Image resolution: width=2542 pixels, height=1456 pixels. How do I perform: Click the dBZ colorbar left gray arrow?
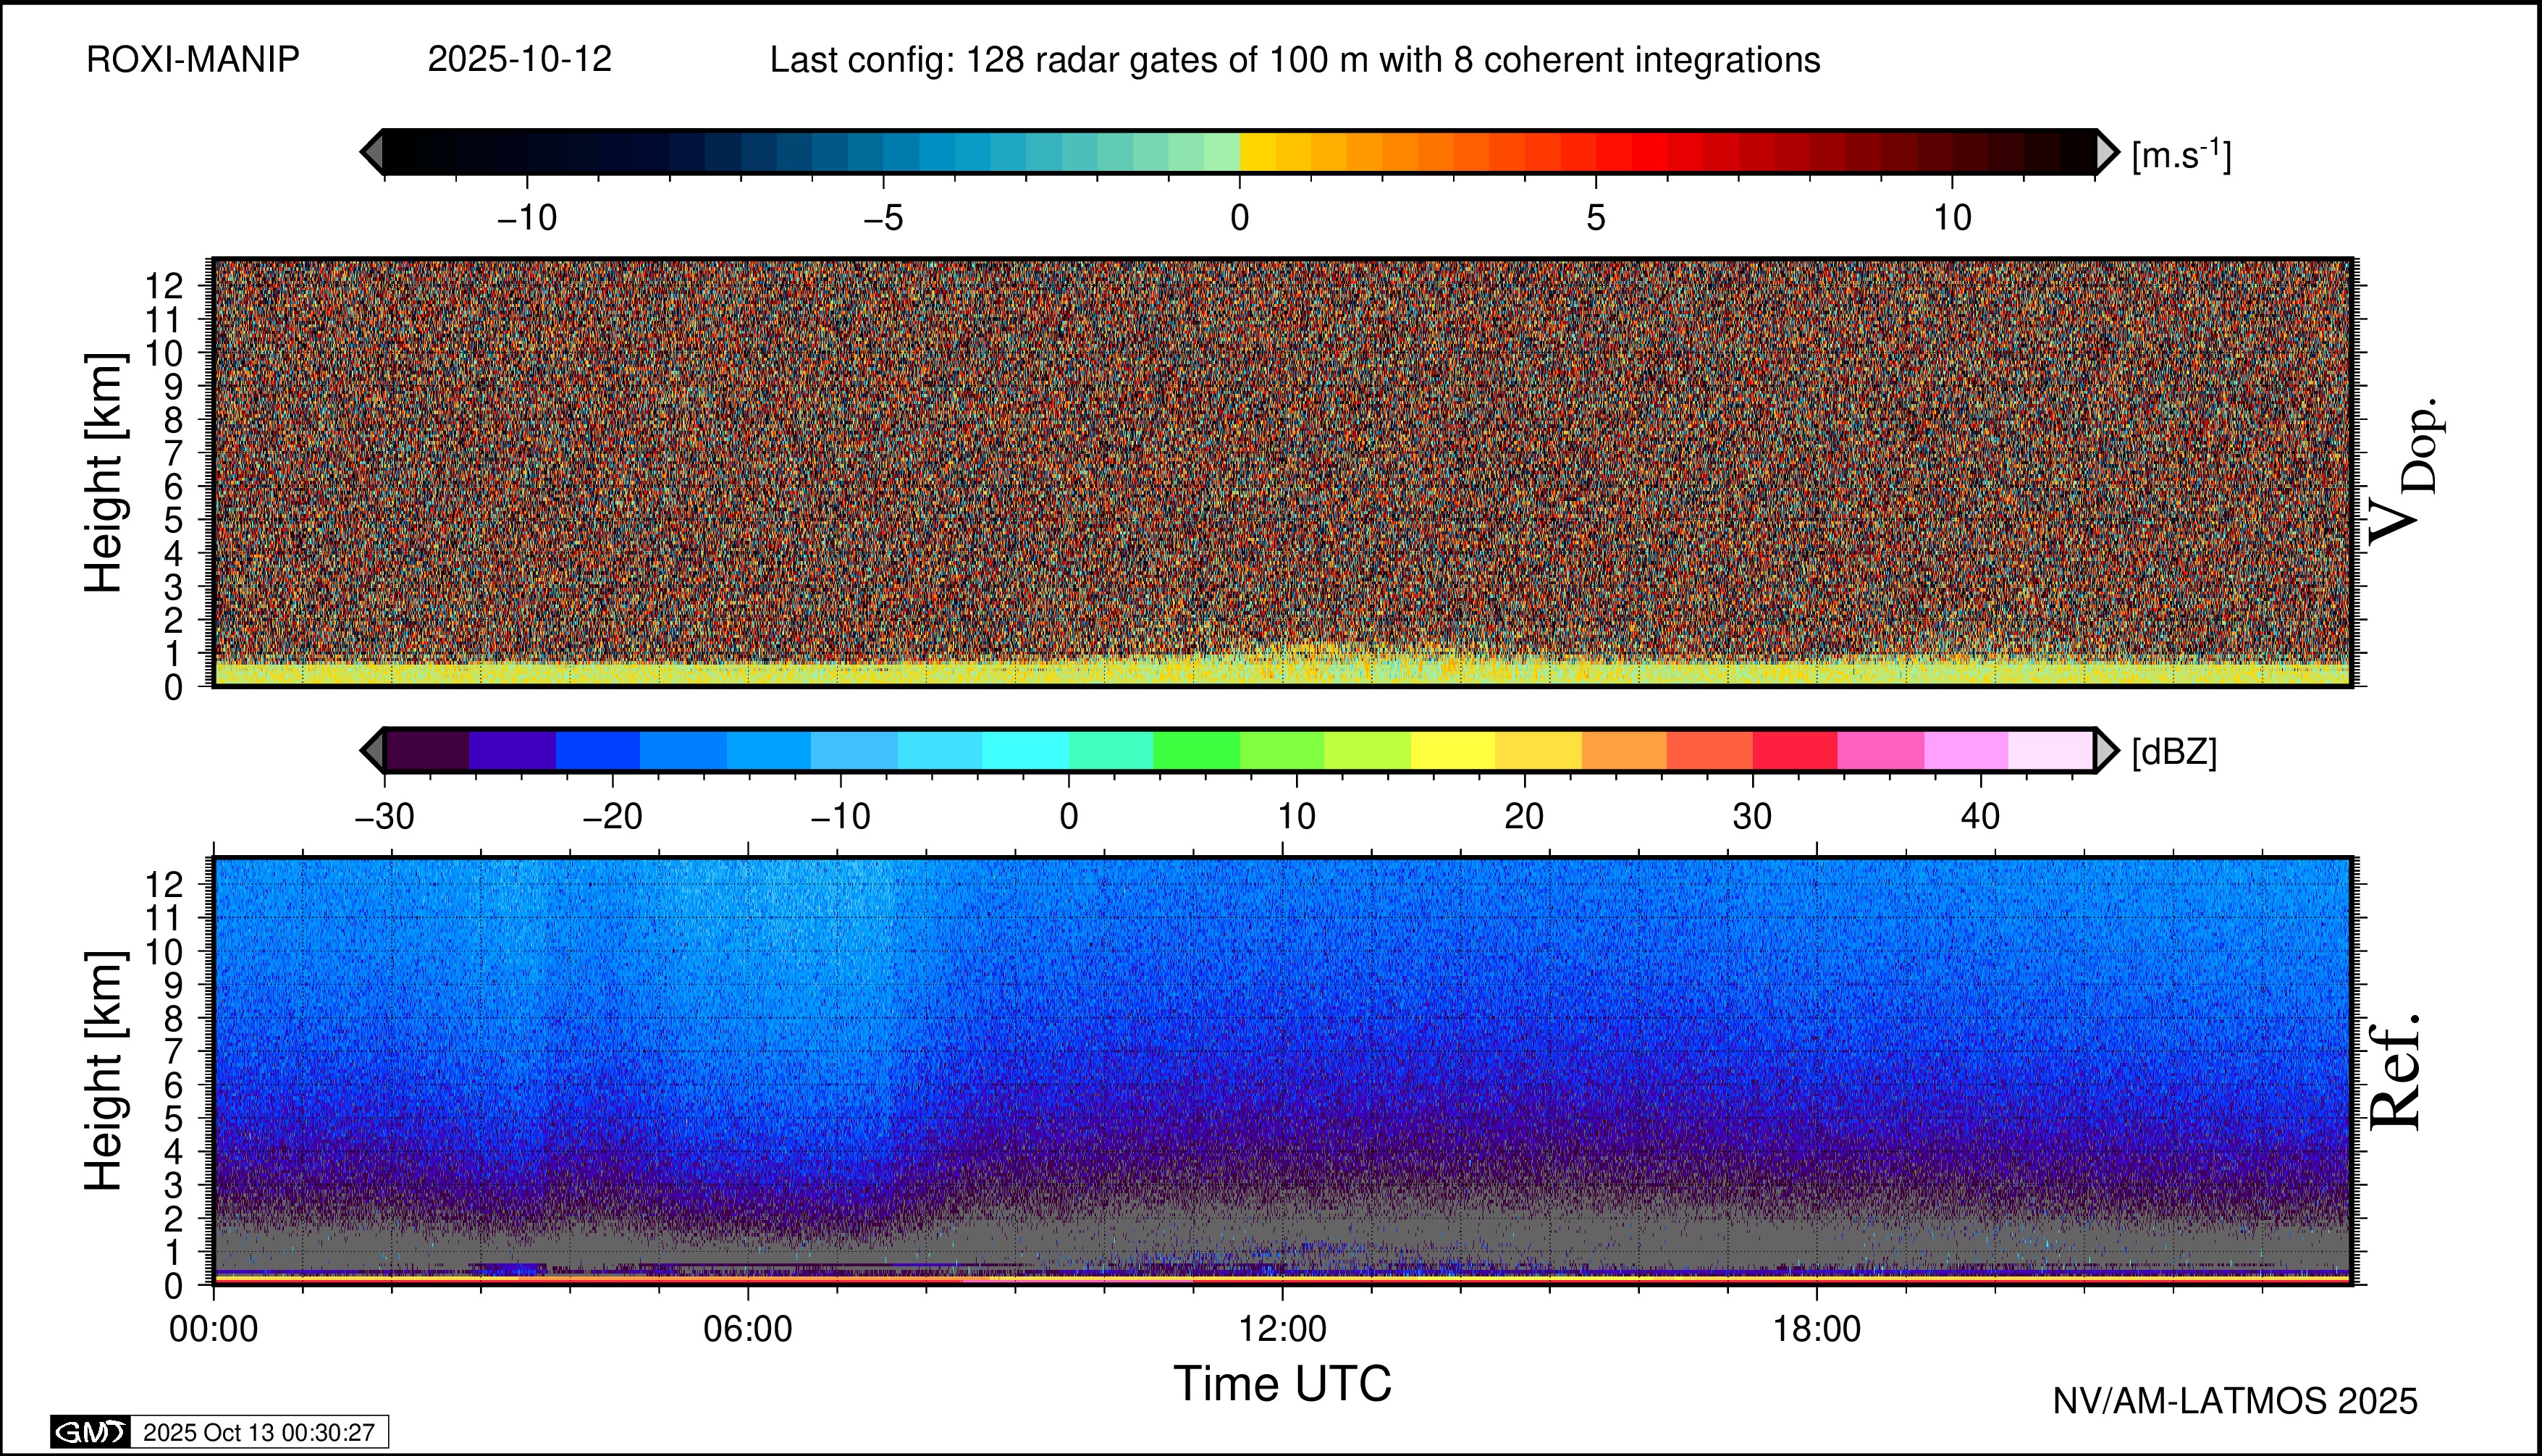pos(372,750)
